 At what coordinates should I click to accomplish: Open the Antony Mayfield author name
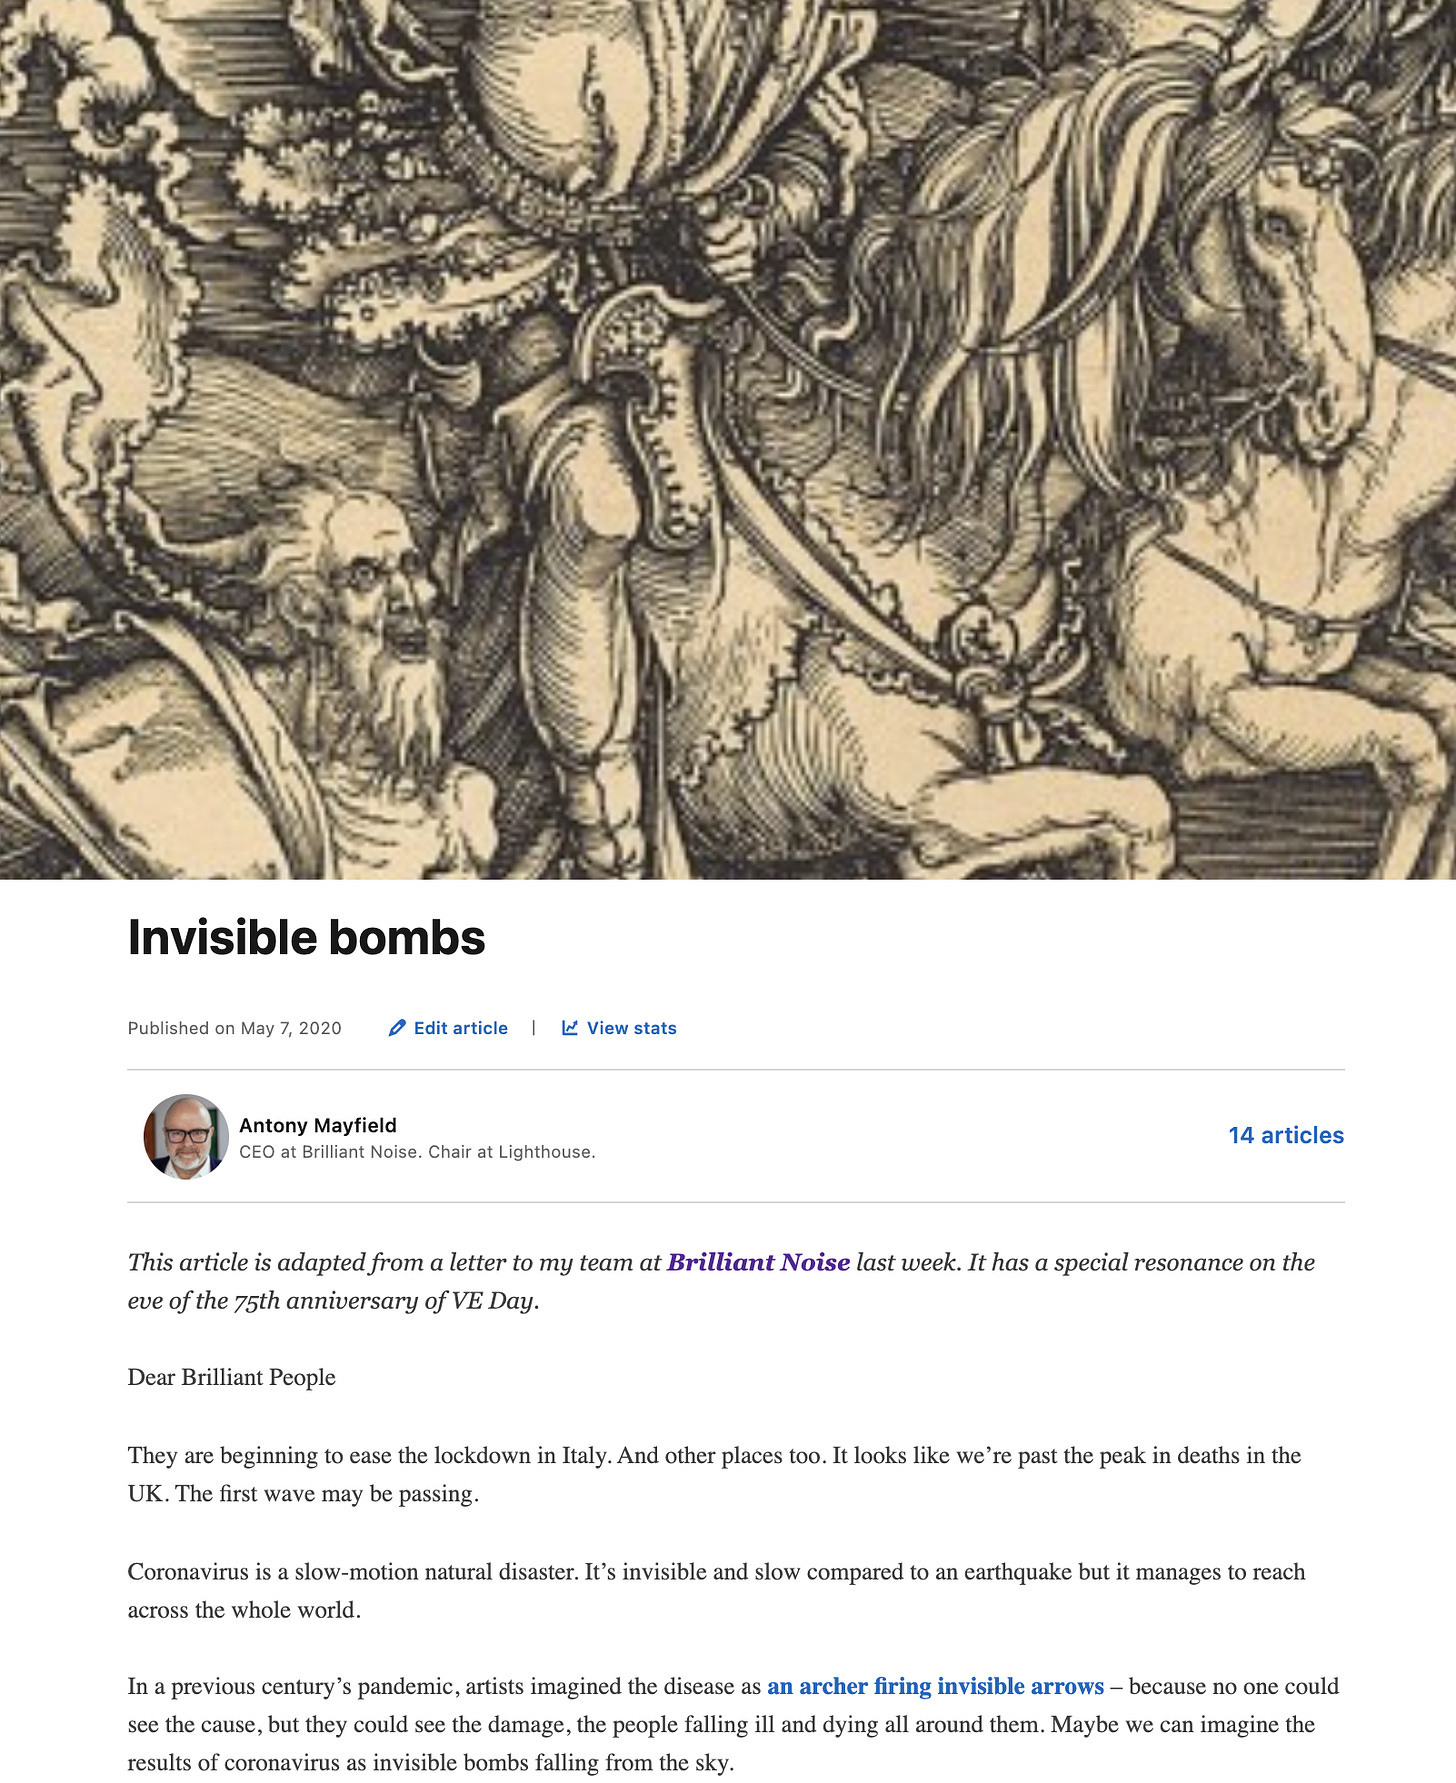point(318,1125)
